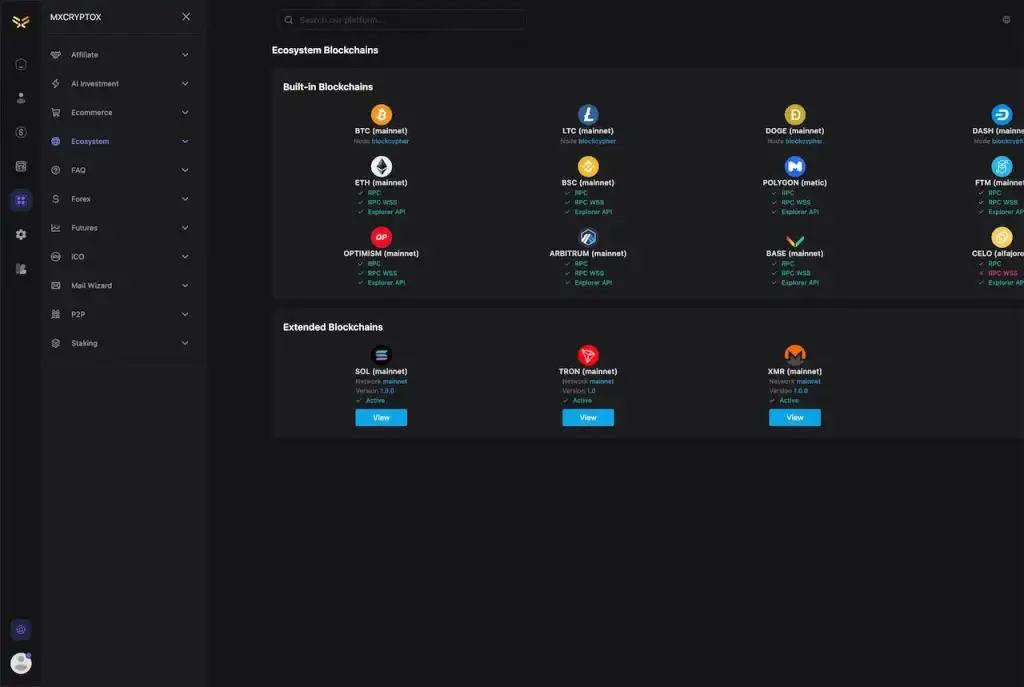Viewport: 1024px width, 687px height.
Task: Click the Active status under SOL (mainnet)
Action: (370, 400)
